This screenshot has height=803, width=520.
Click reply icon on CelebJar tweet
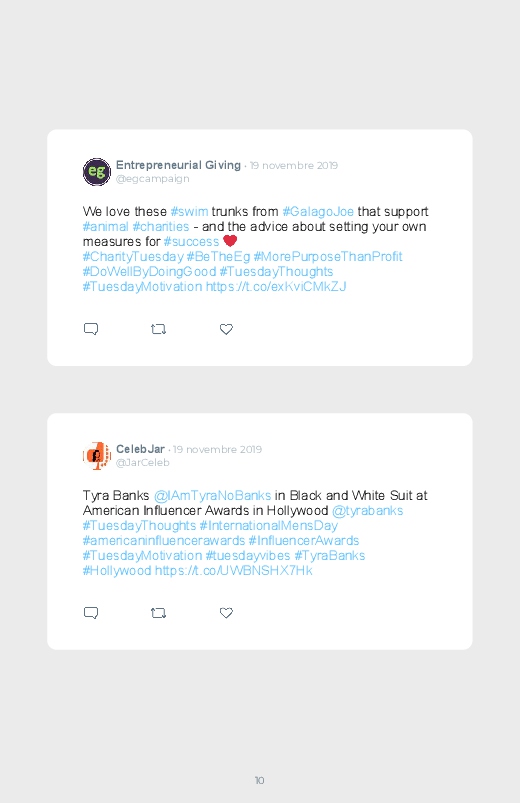click(x=91, y=612)
